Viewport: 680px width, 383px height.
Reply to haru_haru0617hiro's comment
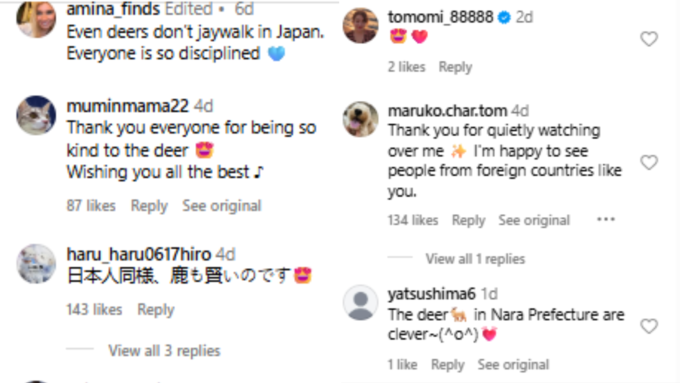click(156, 310)
